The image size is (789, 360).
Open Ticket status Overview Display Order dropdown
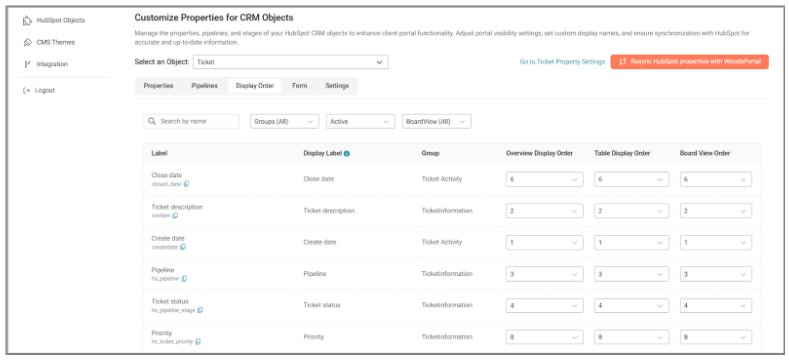point(544,306)
